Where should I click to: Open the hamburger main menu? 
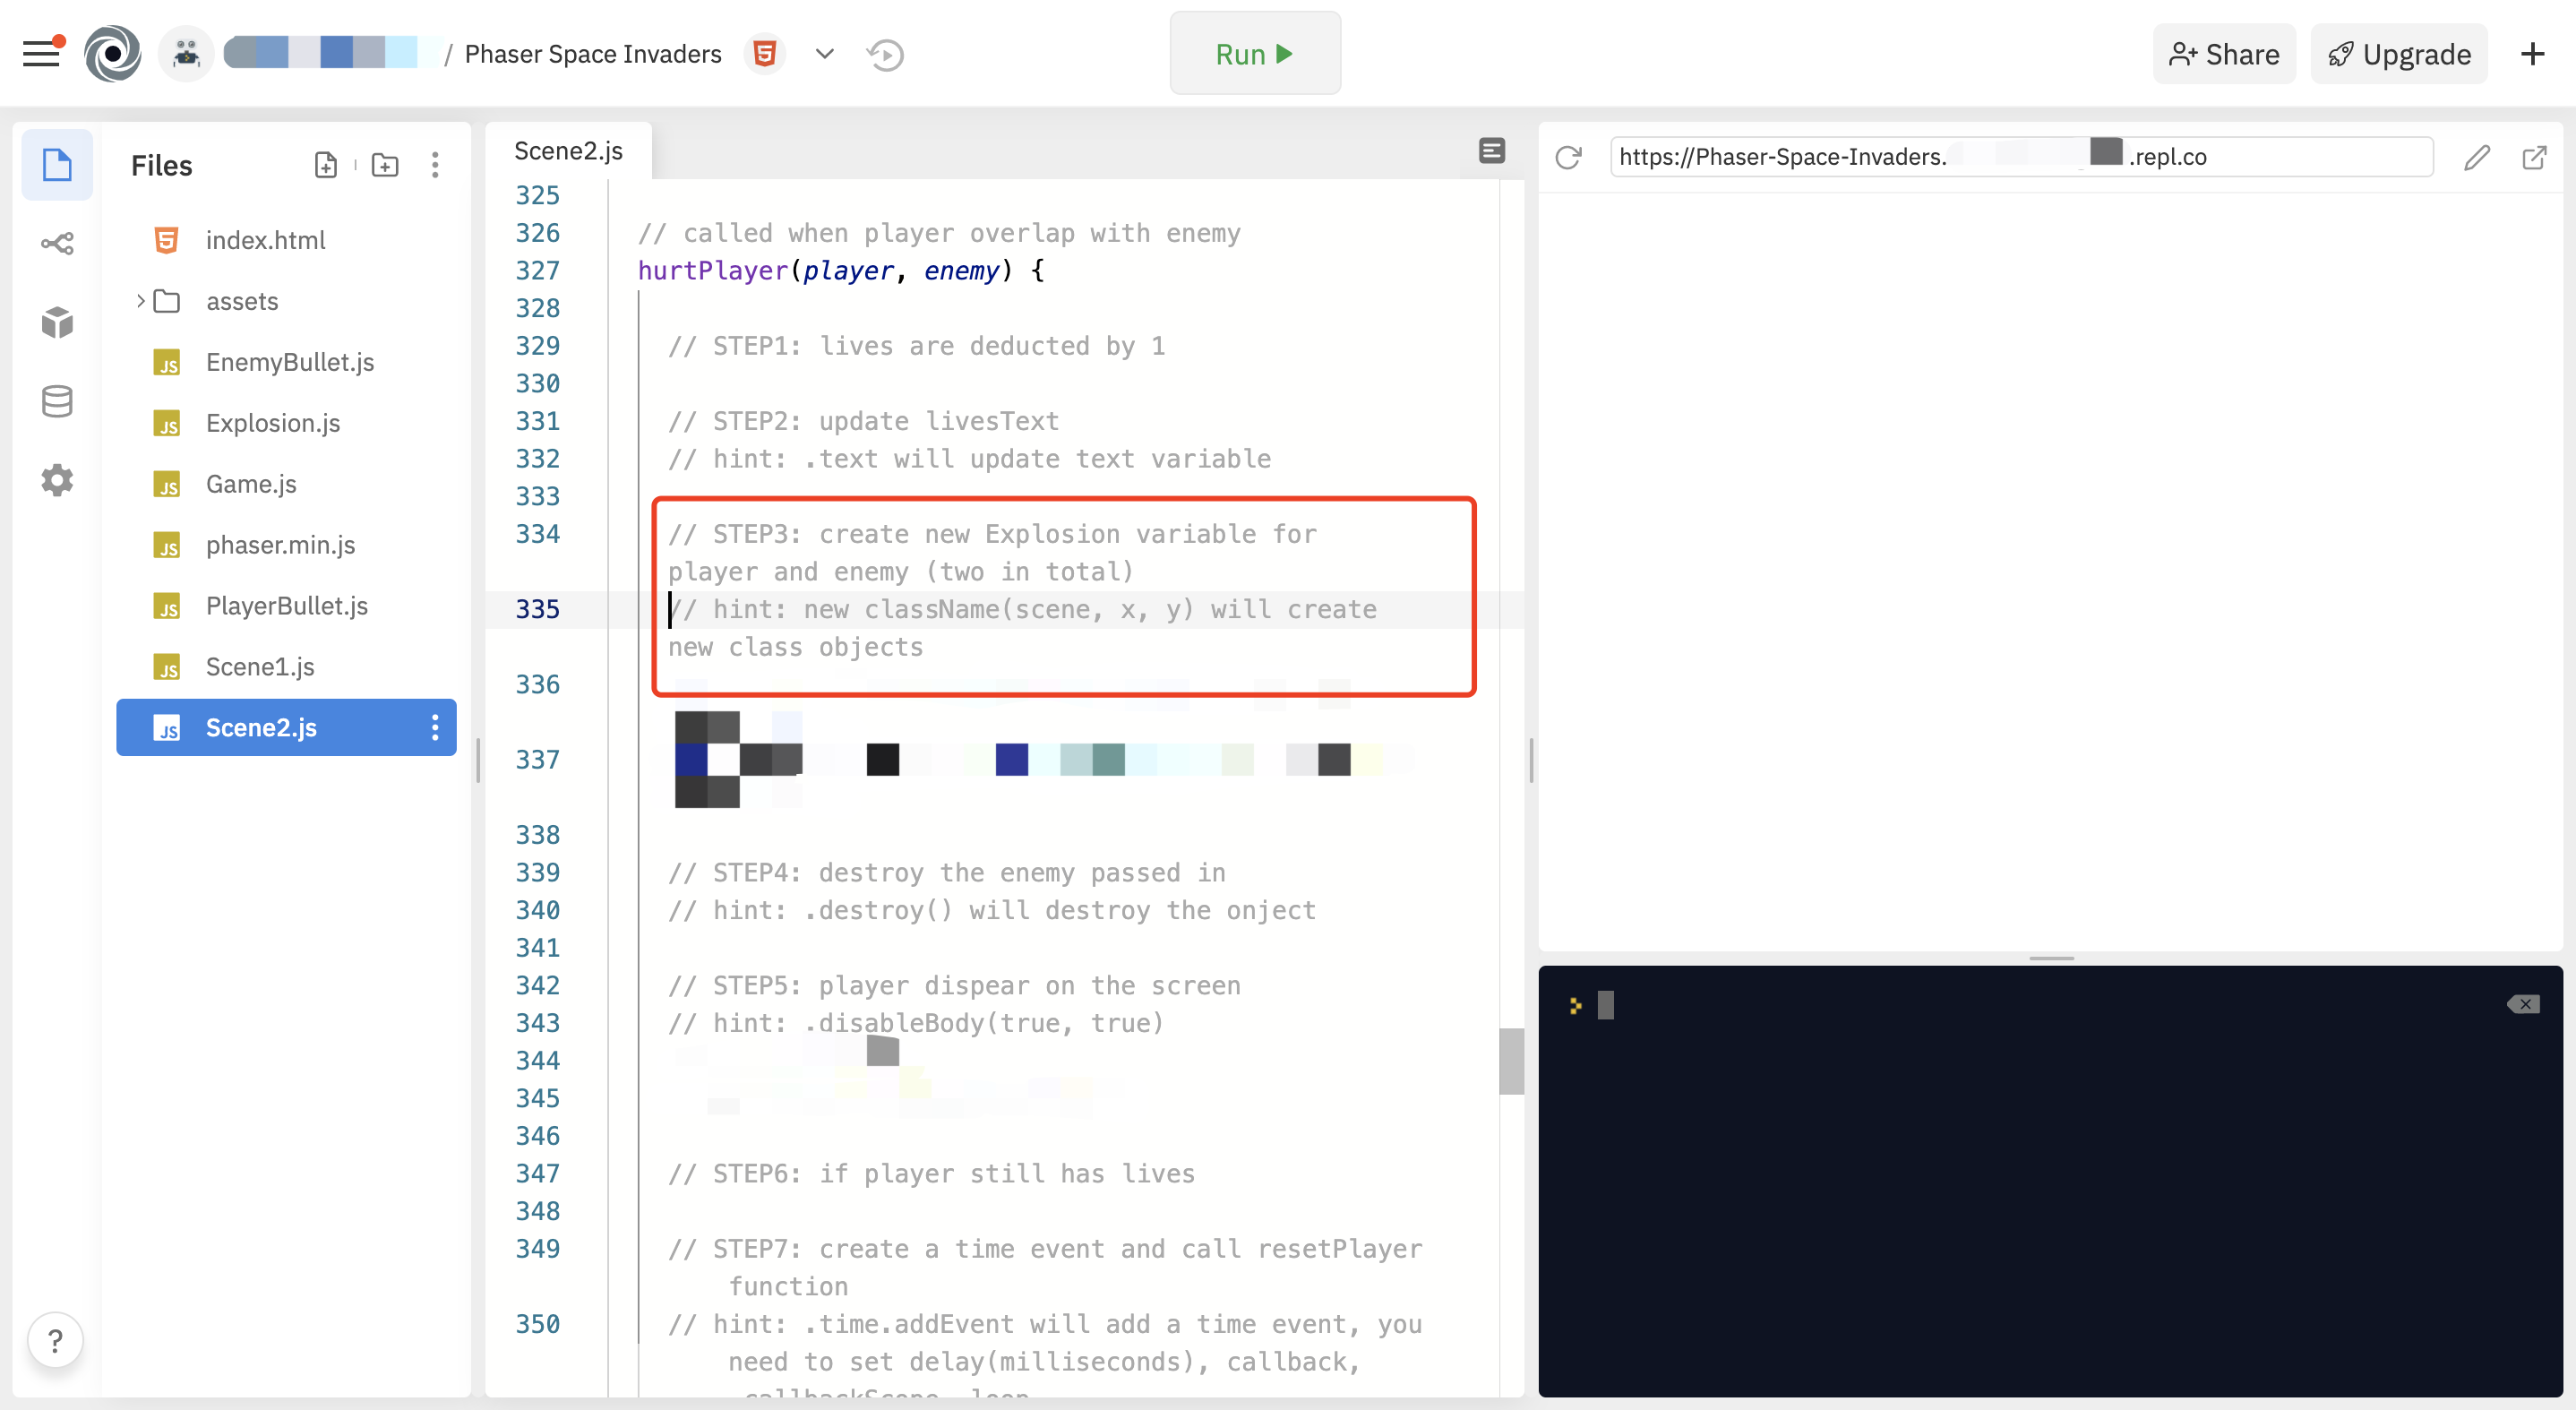pos(42,54)
